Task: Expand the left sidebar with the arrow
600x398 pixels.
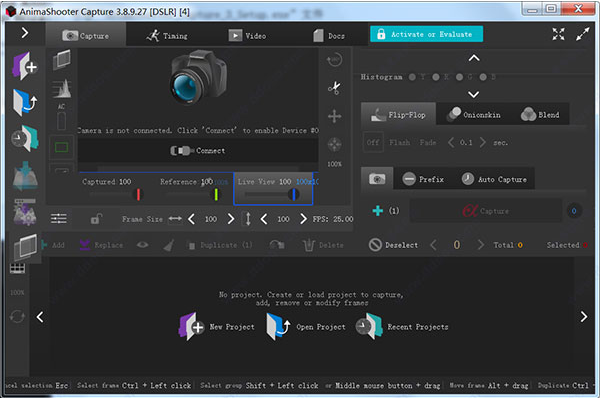Action: point(25,33)
